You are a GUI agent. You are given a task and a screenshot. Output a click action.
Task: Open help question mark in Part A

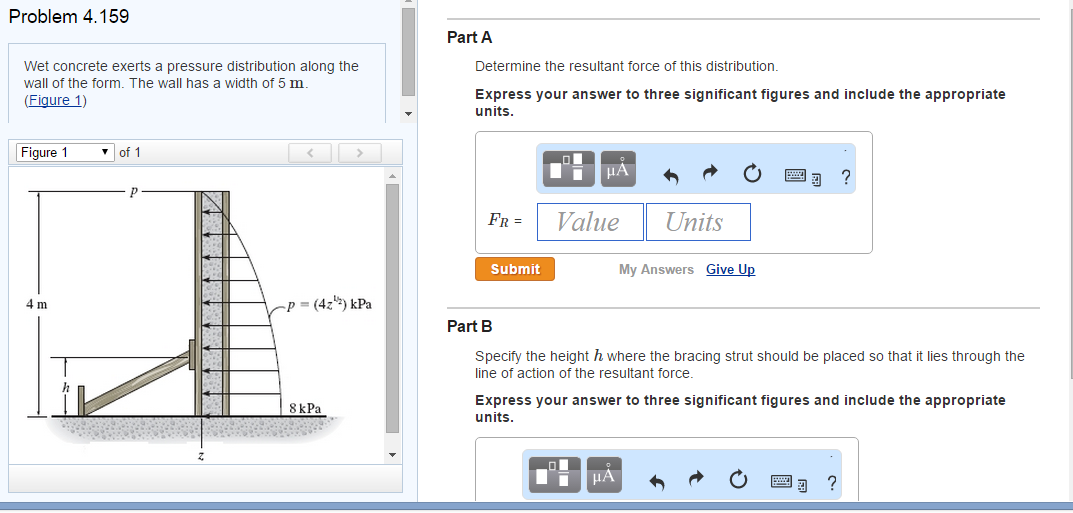click(846, 177)
